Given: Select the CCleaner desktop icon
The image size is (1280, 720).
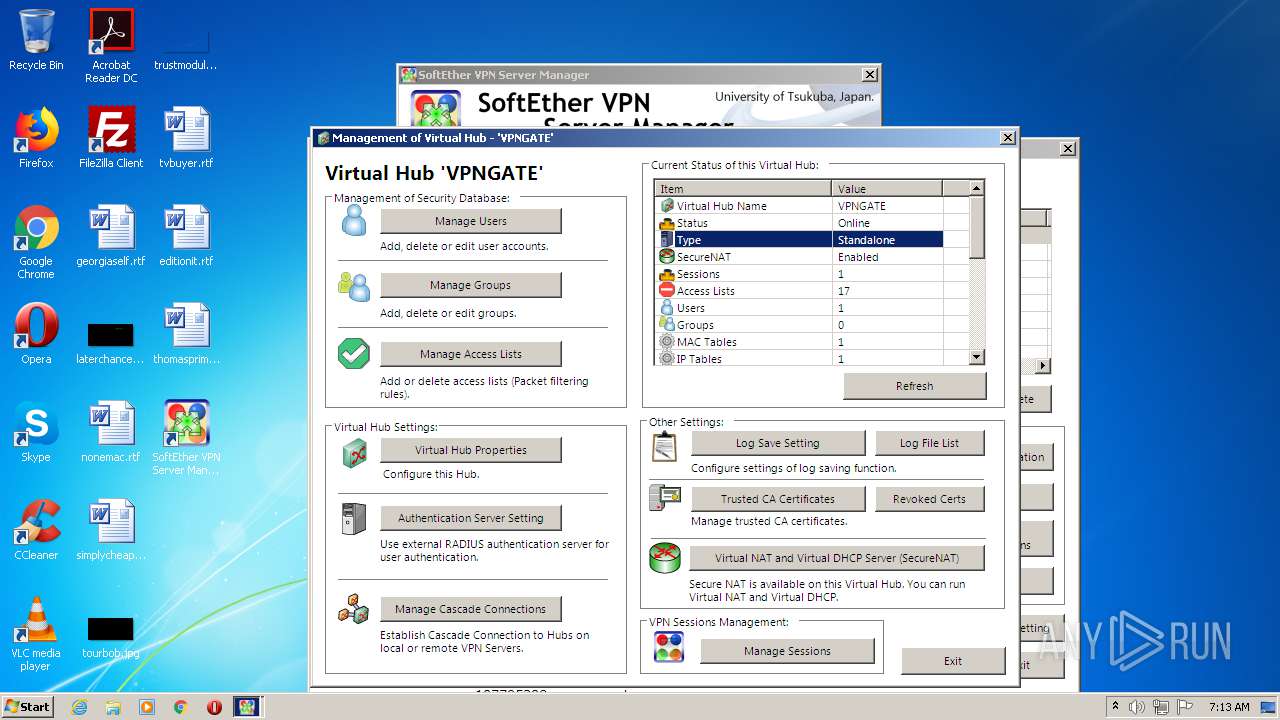Looking at the screenshot, I should click(x=36, y=530).
